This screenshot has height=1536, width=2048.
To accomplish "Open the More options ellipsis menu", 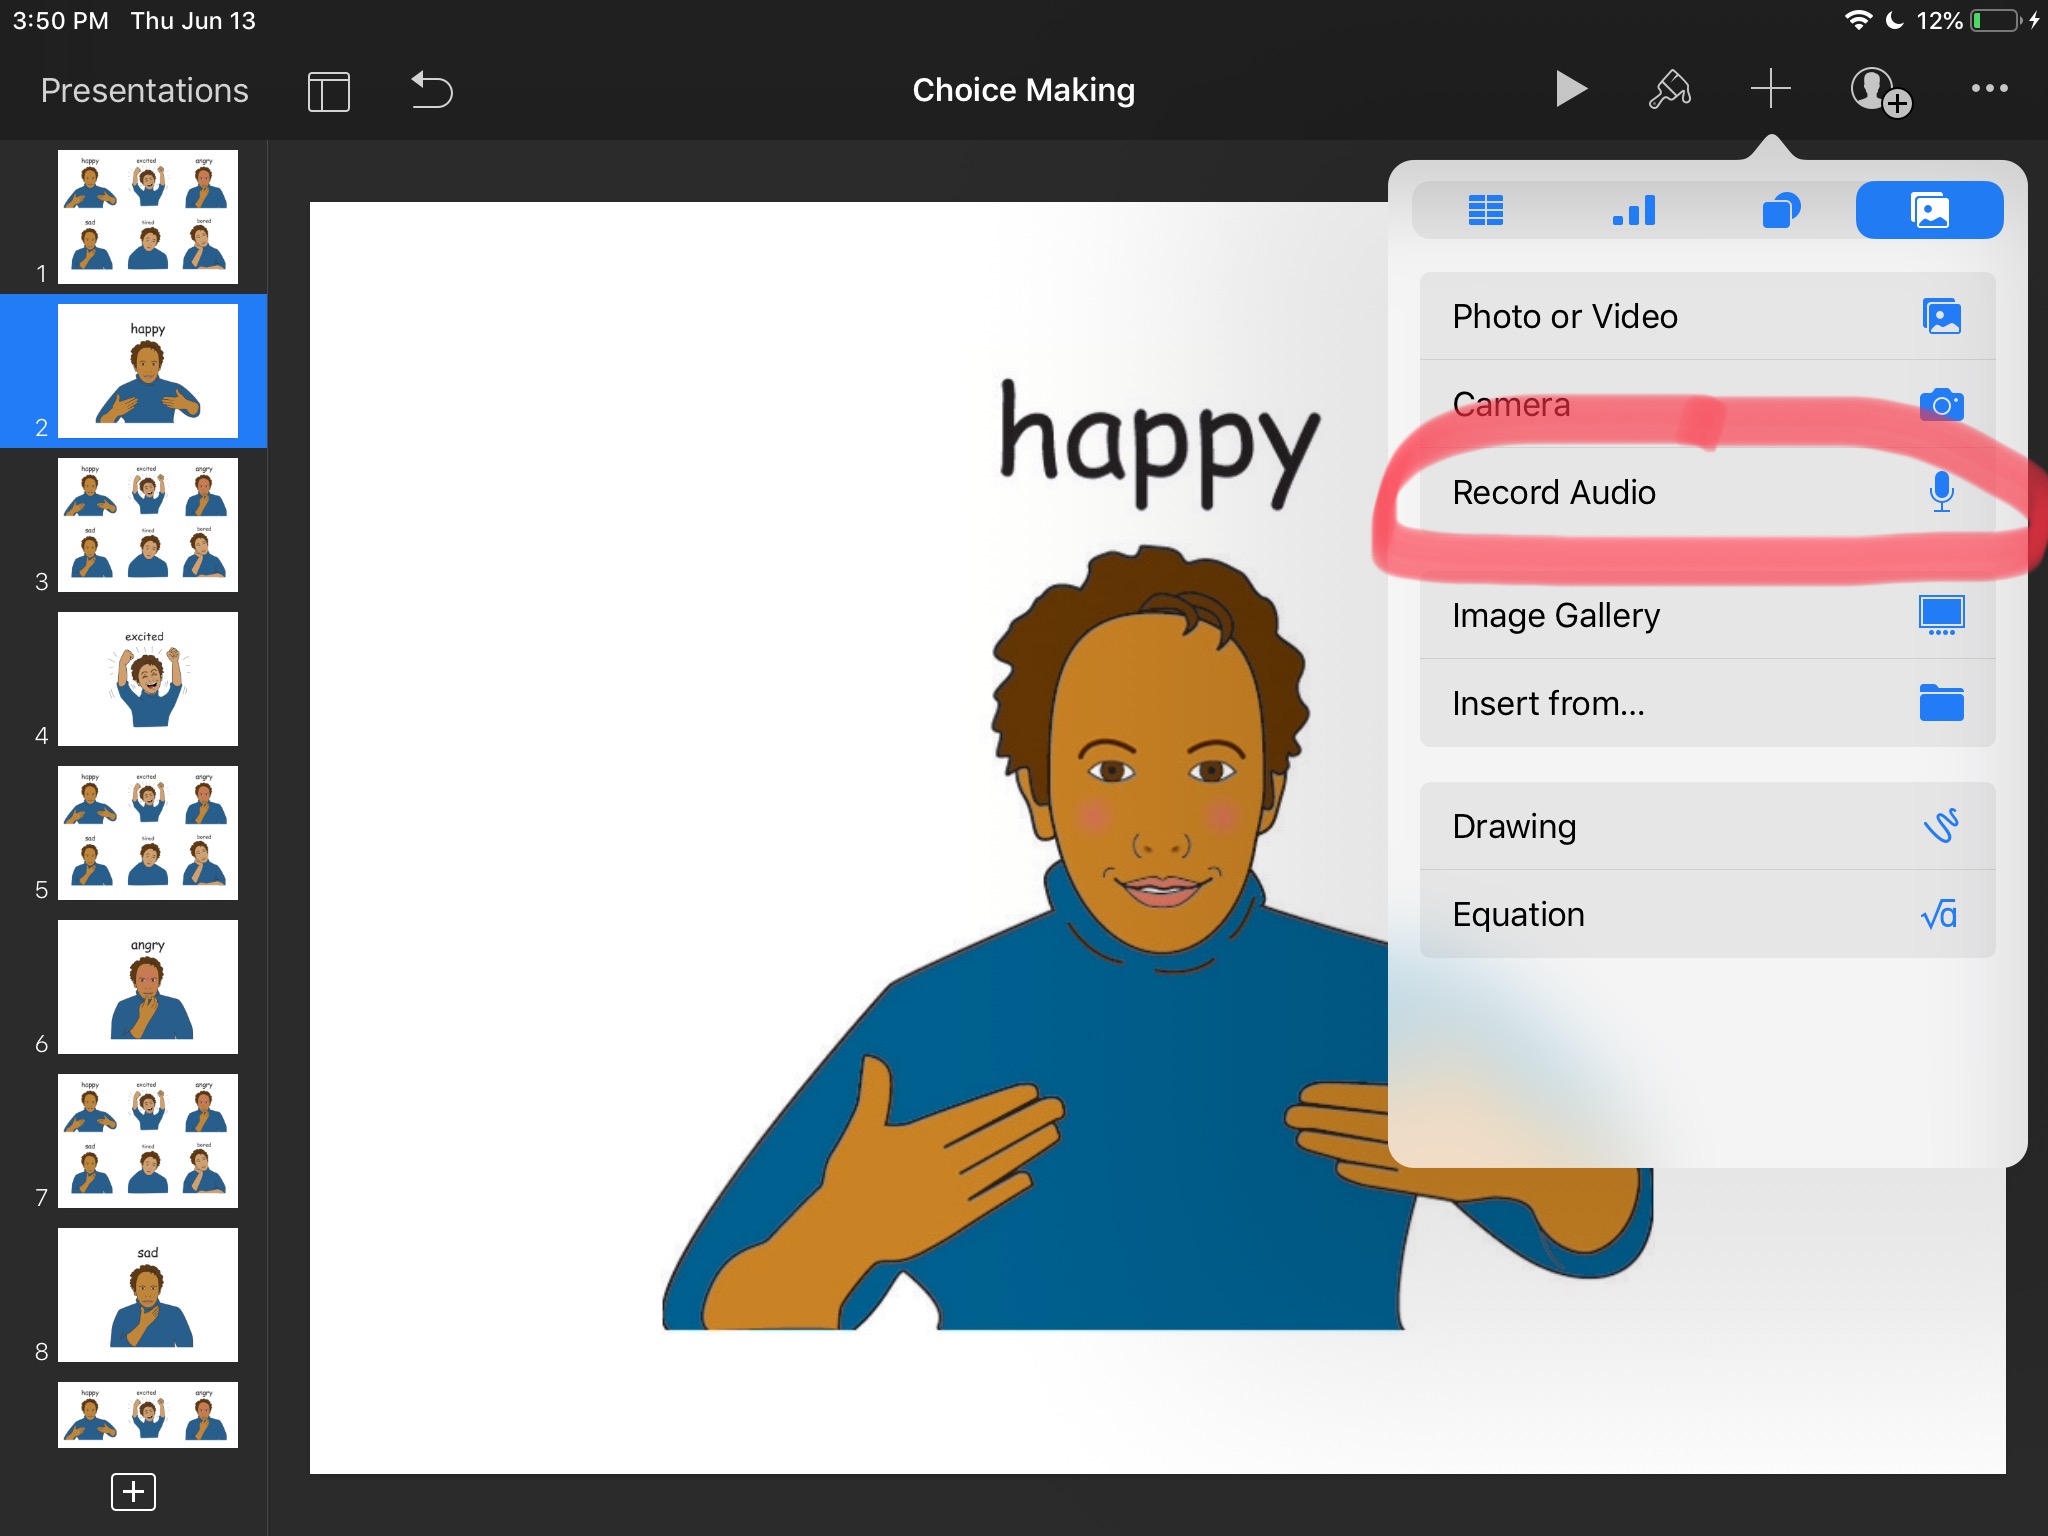I will (1989, 89).
